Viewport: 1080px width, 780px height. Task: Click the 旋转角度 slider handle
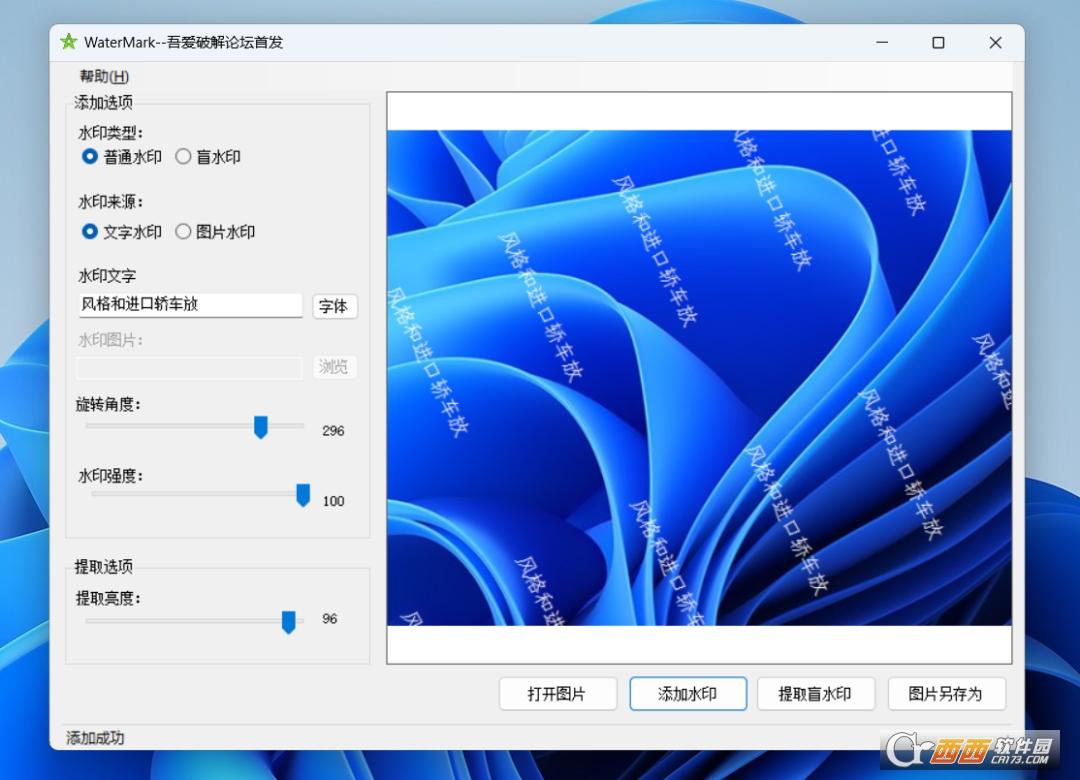coord(260,427)
